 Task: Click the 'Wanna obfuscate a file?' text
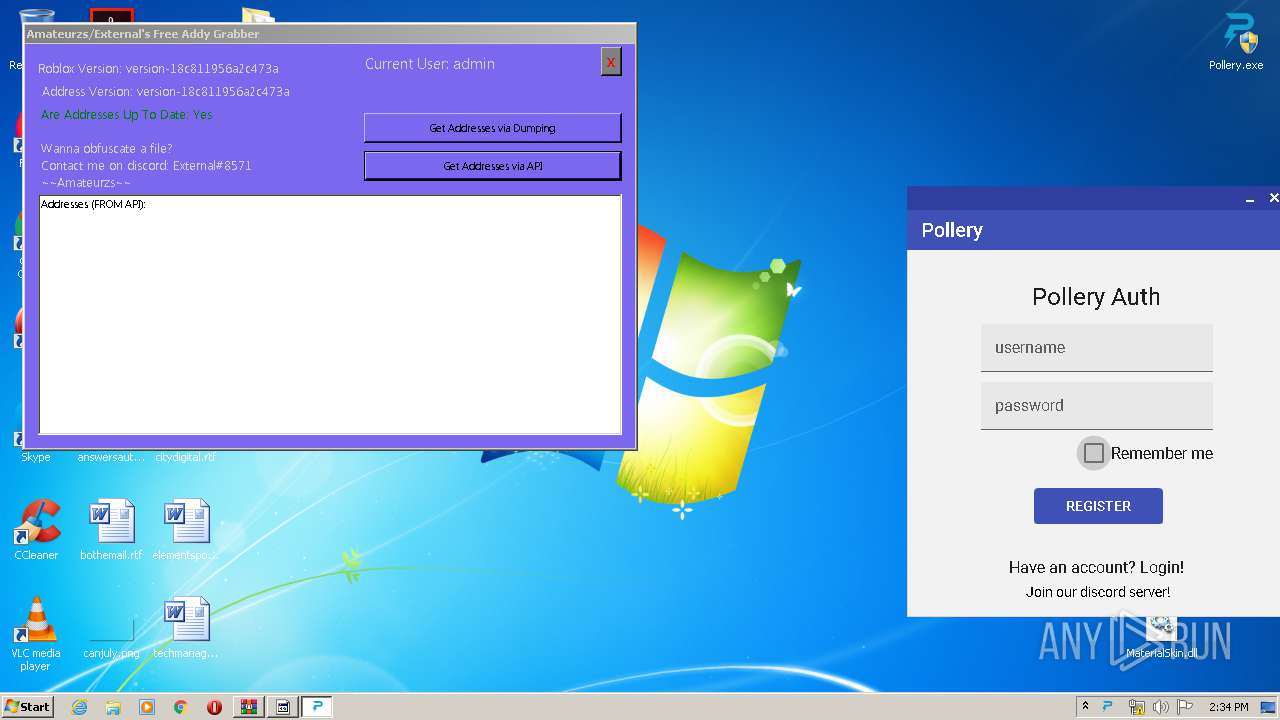(106, 149)
